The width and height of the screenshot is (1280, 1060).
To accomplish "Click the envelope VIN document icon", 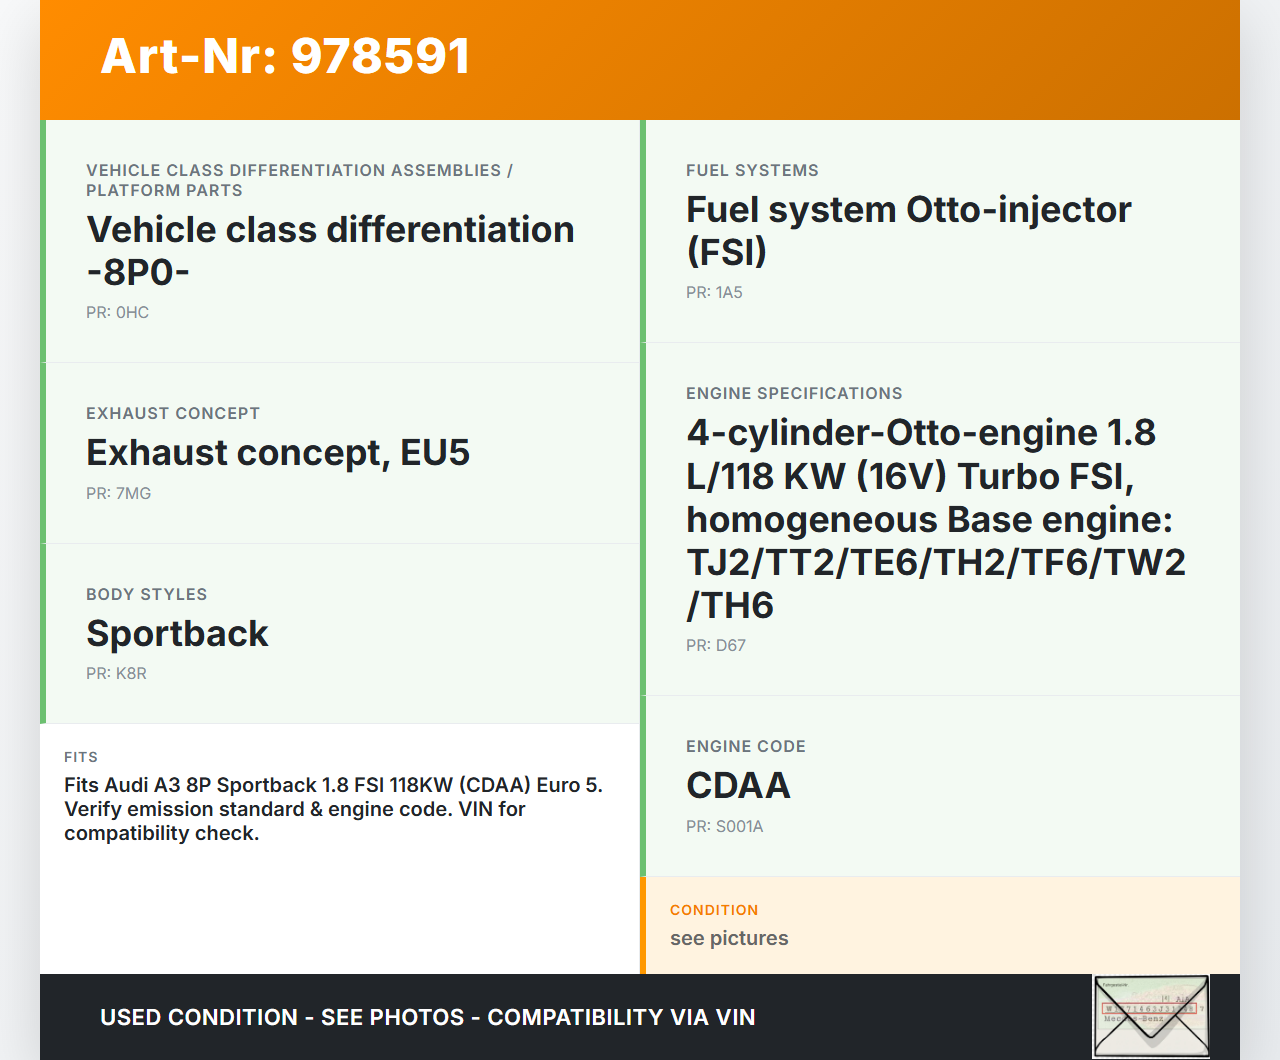I will [1151, 1016].
